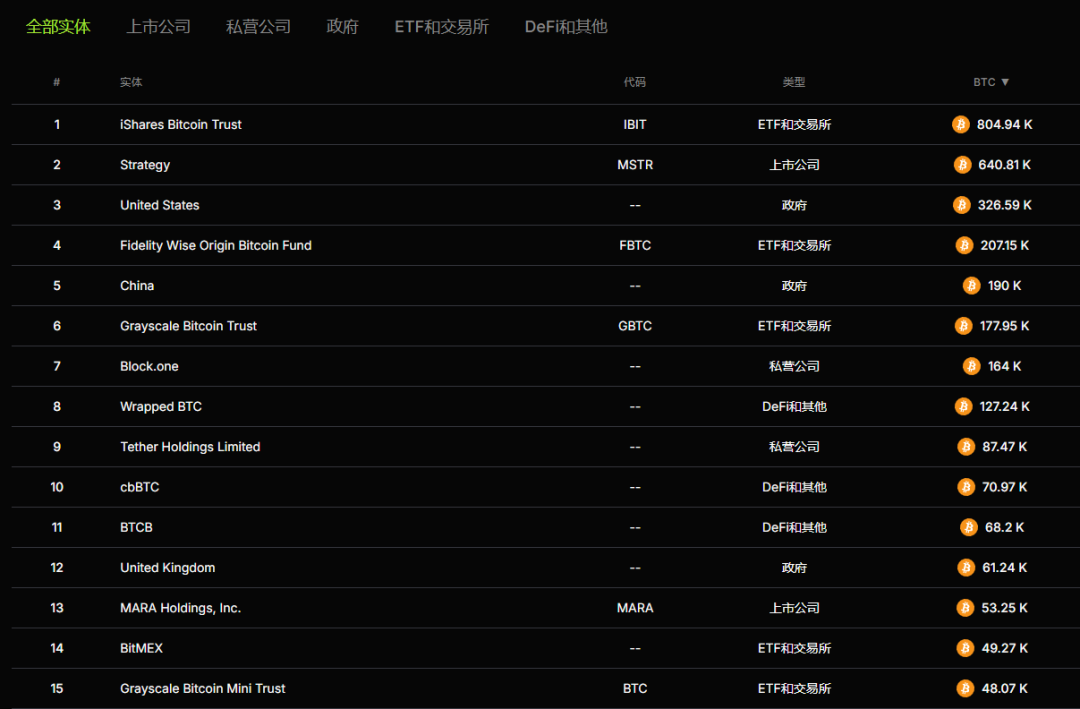Click the GBTC ticker code
The width and height of the screenshot is (1080, 709).
coord(634,326)
